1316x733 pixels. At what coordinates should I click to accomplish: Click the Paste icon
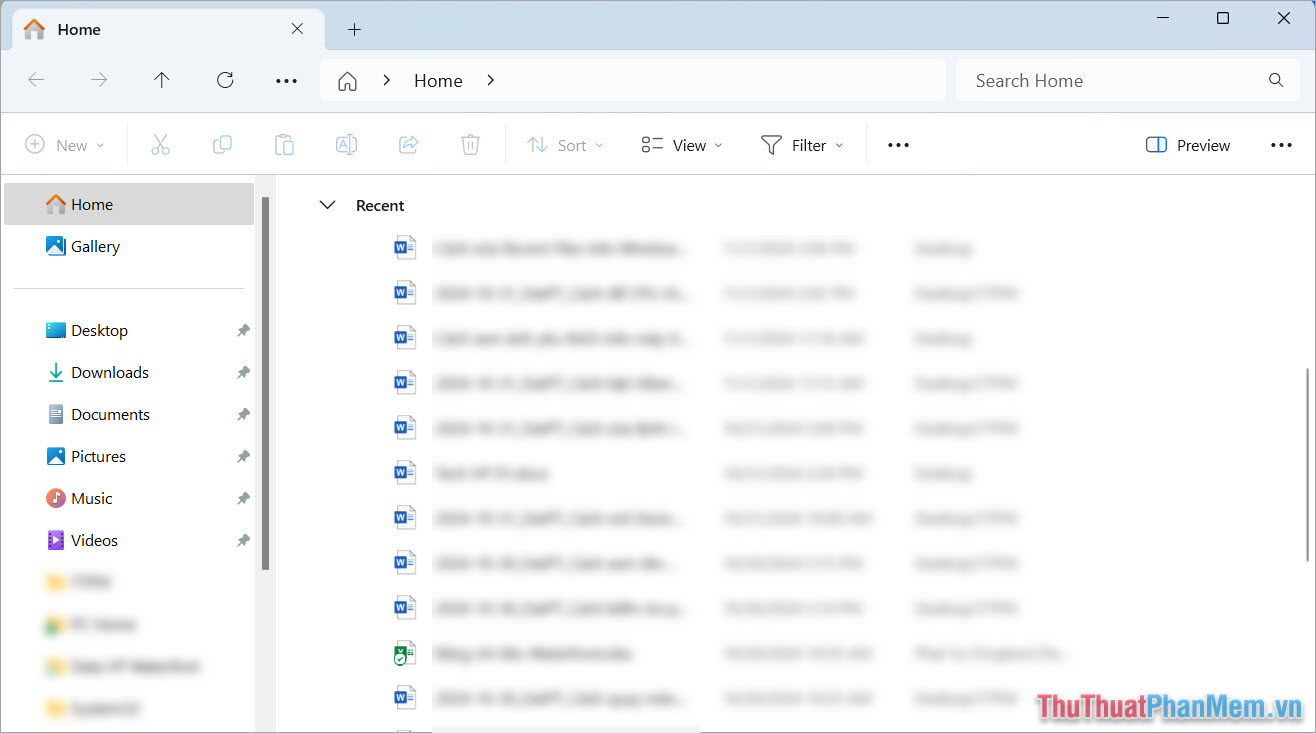click(x=284, y=144)
